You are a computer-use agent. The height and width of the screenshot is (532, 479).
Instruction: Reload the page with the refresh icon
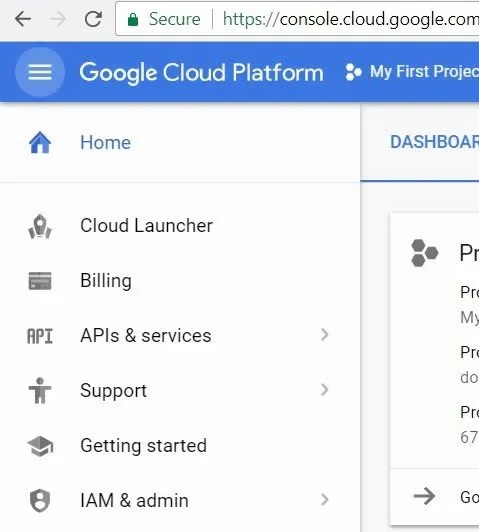click(93, 19)
